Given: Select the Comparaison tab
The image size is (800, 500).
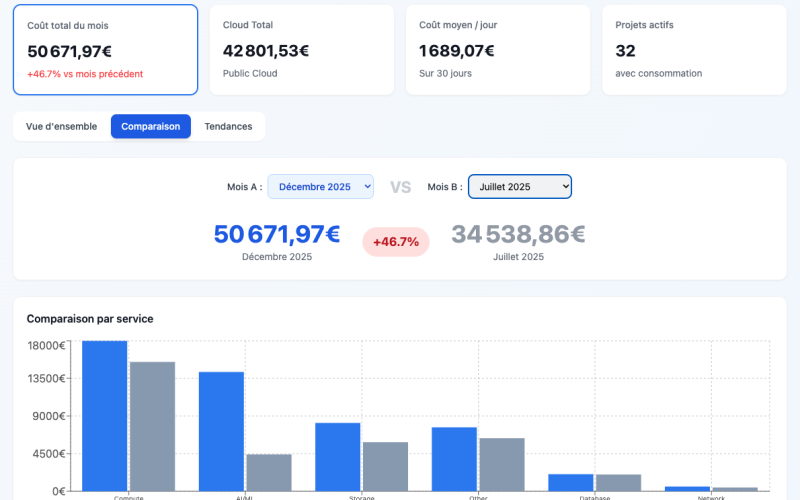Looking at the screenshot, I should point(151,127).
